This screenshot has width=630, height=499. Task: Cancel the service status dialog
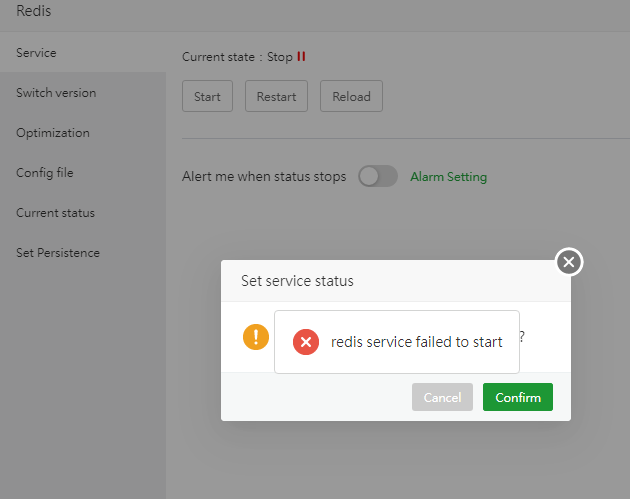[442, 397]
